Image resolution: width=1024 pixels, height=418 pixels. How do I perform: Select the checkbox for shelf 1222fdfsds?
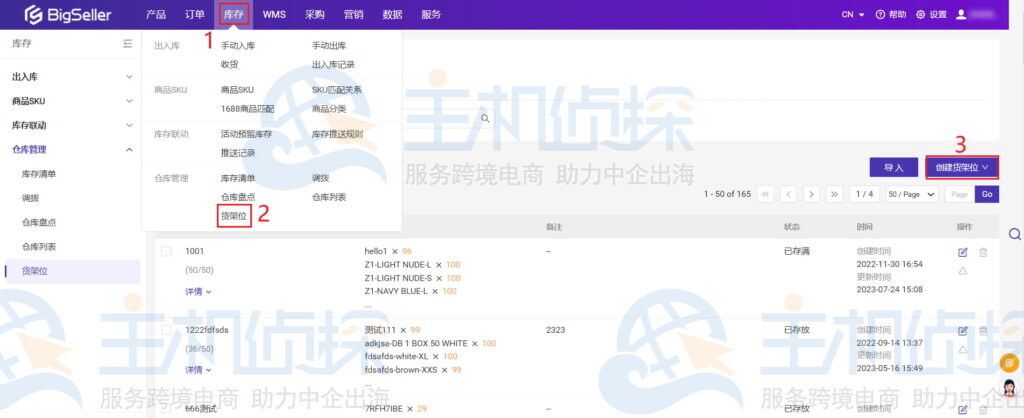pos(166,330)
